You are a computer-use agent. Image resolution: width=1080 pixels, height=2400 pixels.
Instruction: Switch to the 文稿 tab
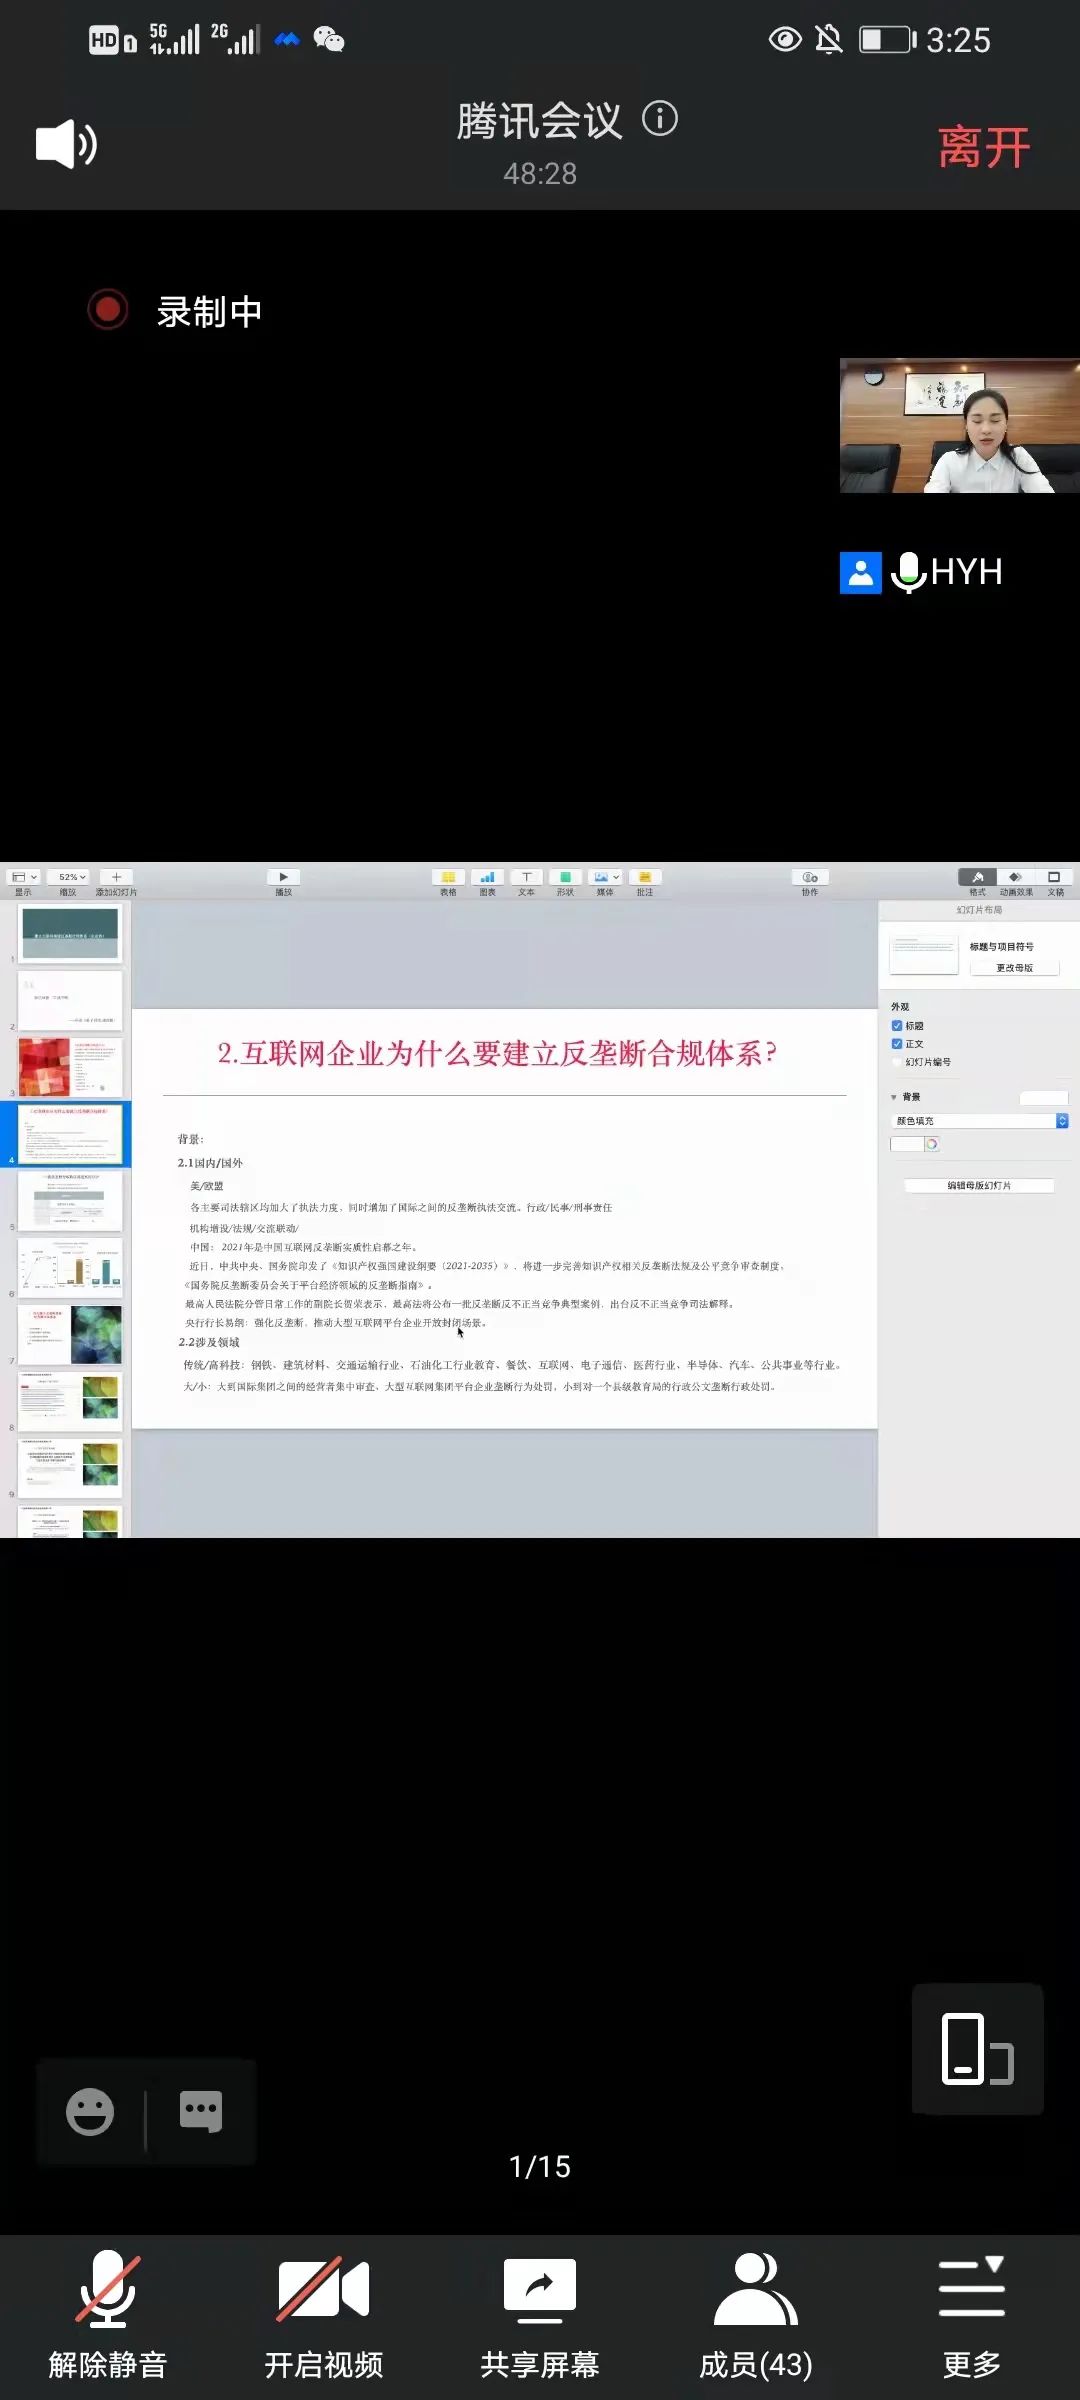(x=1054, y=878)
